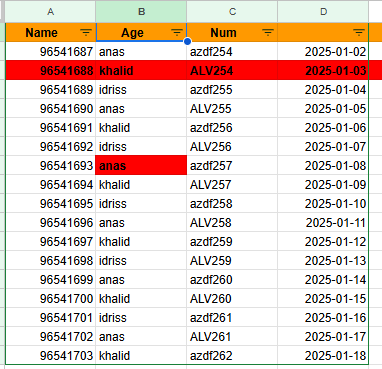
Task: Select column D header
Action: point(323,12)
